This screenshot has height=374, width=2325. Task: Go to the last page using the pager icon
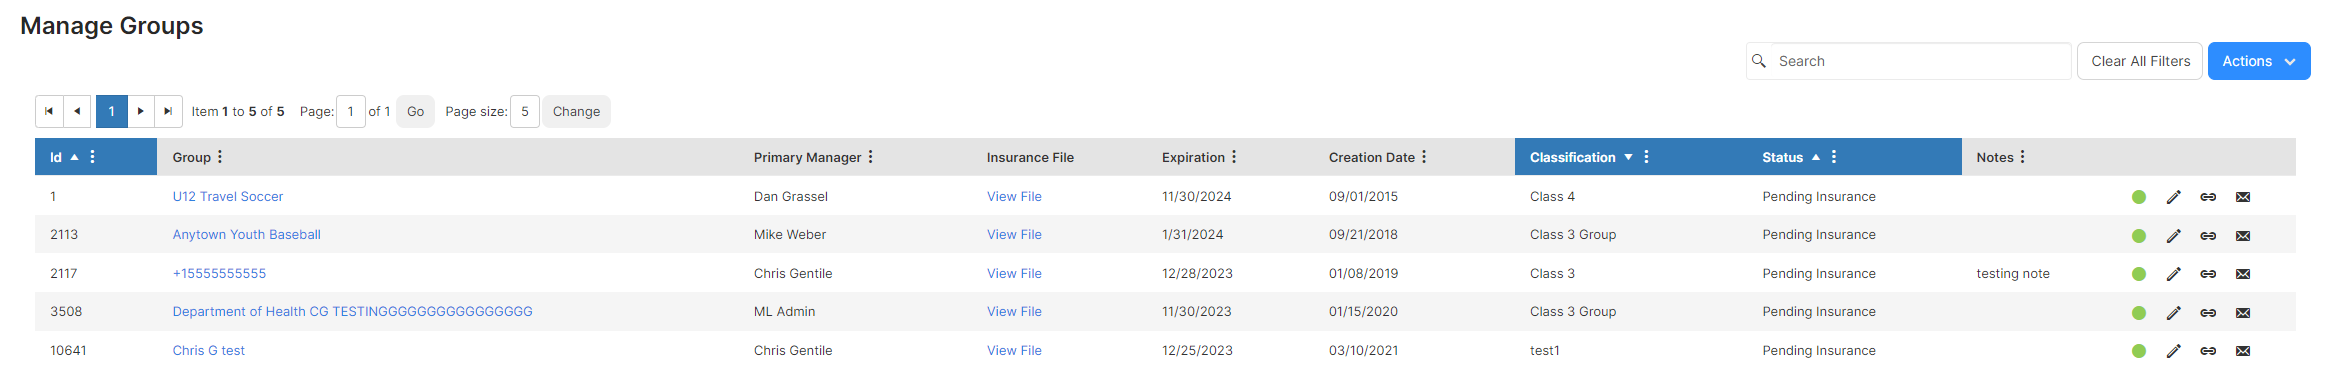click(x=168, y=111)
